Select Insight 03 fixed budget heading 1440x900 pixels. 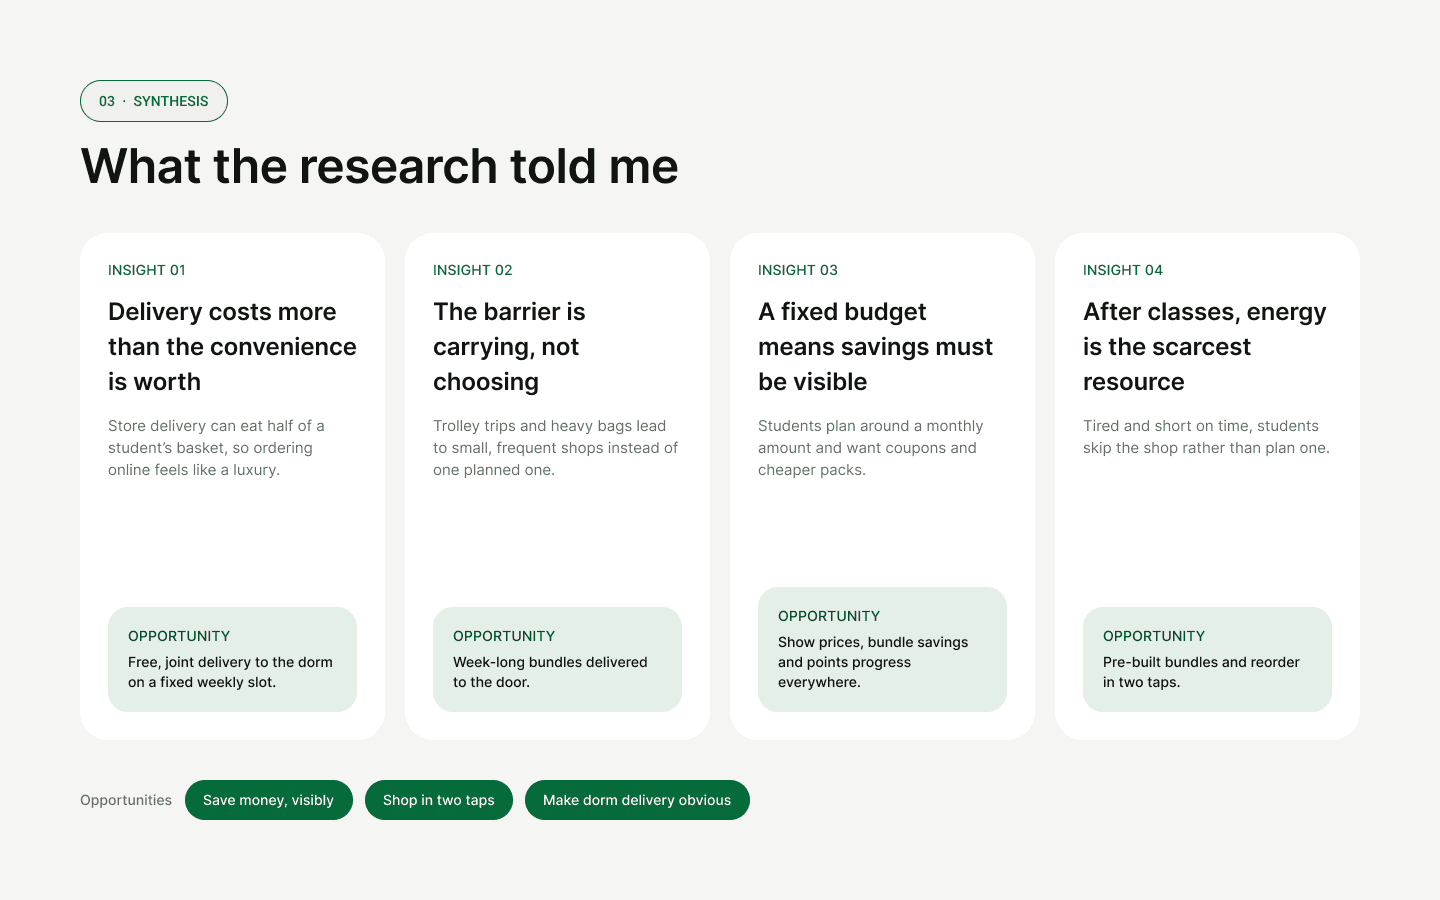tap(876, 346)
